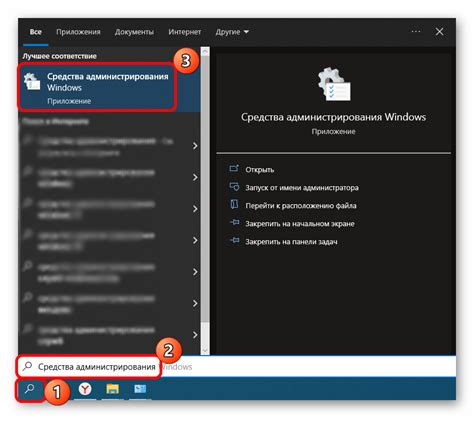This screenshot has width=474, height=426.
Task: Click the taskbar search magnifier icon
Action: click(30, 389)
